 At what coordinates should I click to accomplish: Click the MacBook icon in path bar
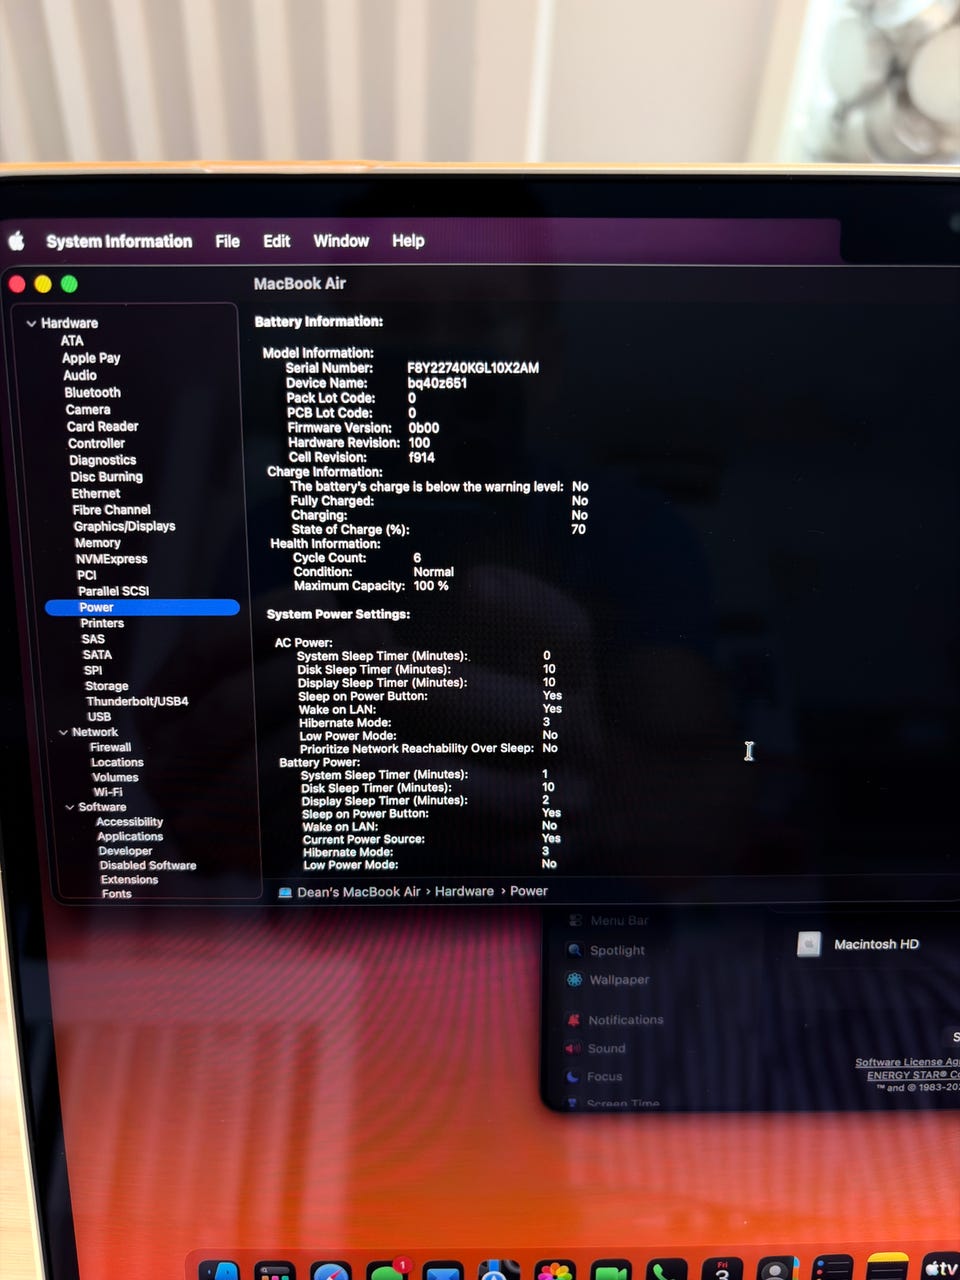tap(285, 892)
